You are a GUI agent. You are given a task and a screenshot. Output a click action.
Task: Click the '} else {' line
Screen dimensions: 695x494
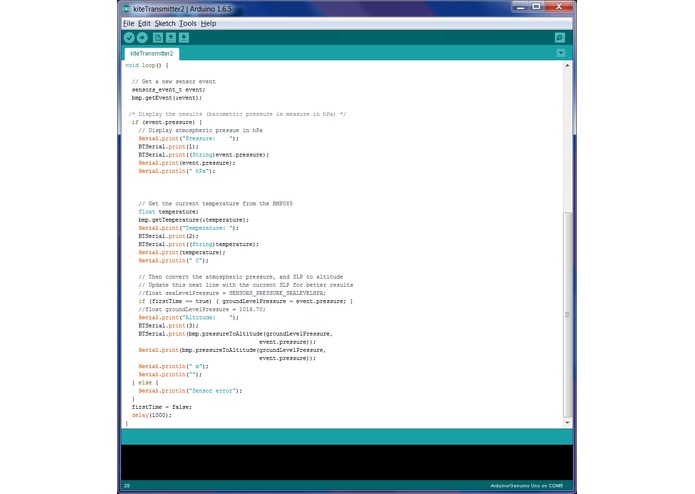tap(145, 382)
